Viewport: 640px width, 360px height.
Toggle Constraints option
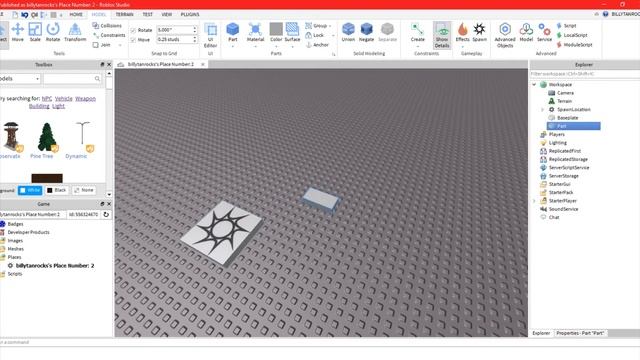coord(109,35)
